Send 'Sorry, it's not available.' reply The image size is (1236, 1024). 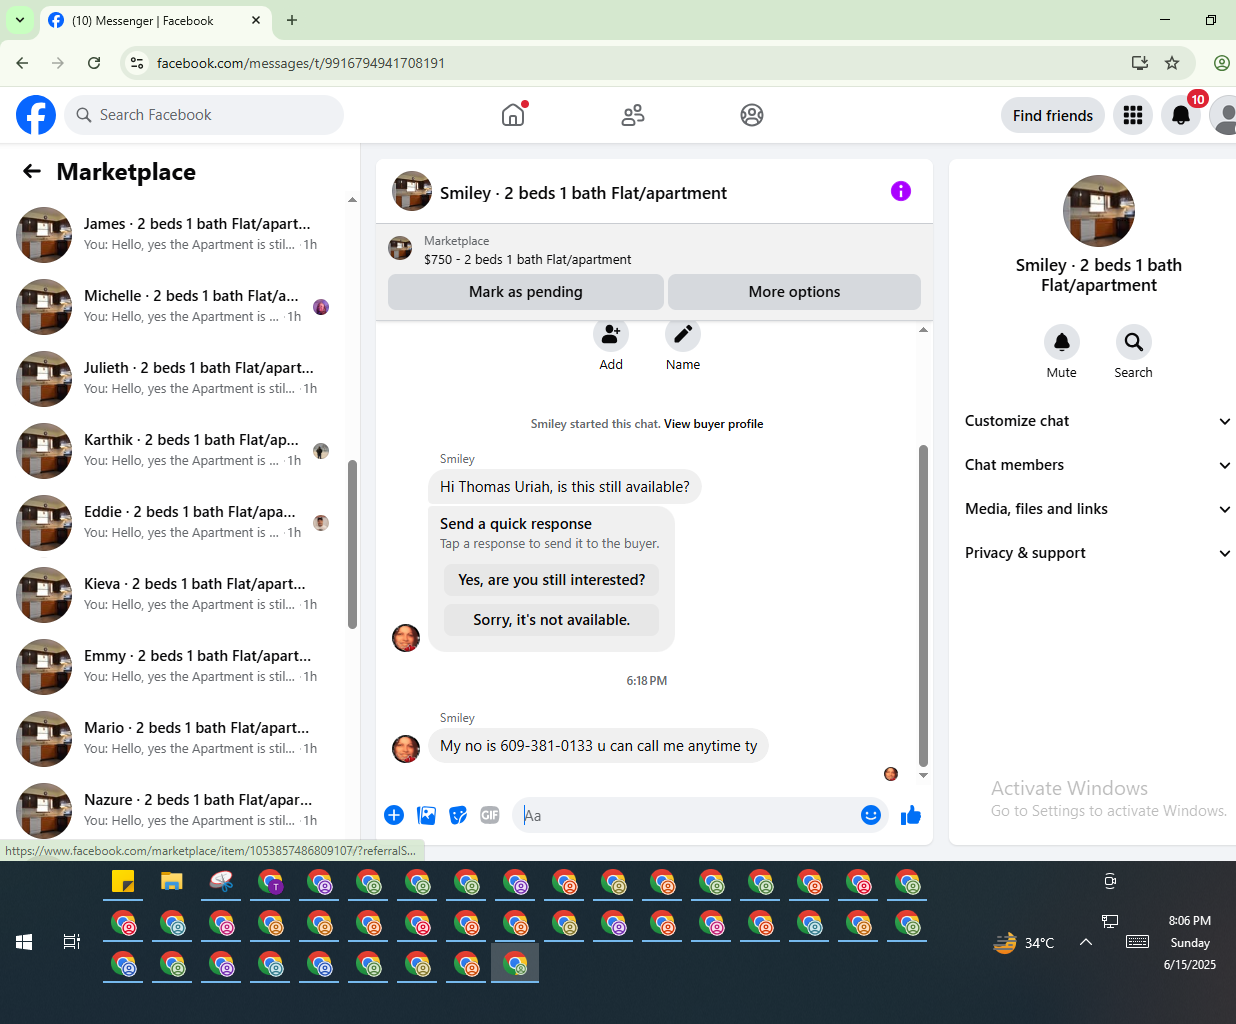[552, 620]
